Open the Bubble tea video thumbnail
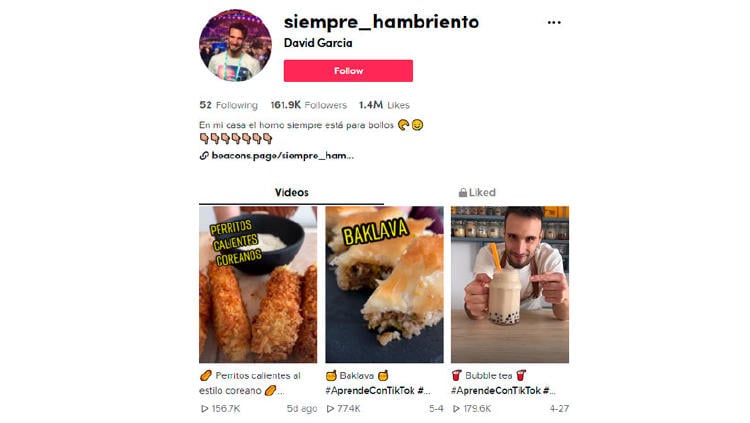The height and width of the screenshot is (423, 750). coord(510,284)
